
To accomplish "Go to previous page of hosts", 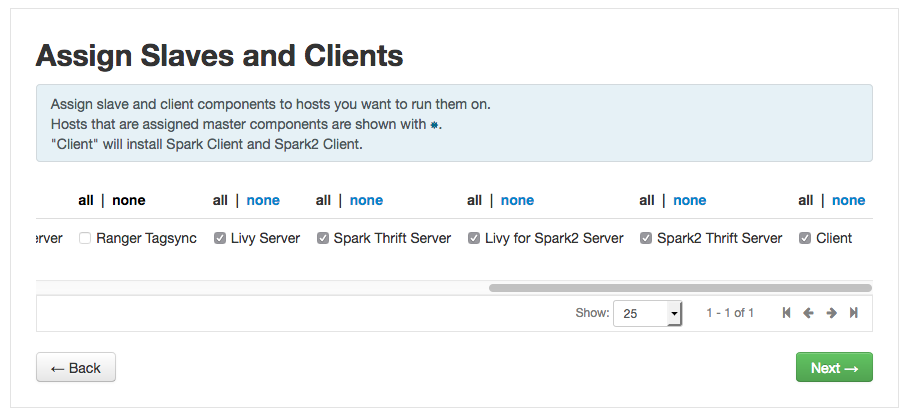I will click(x=809, y=313).
